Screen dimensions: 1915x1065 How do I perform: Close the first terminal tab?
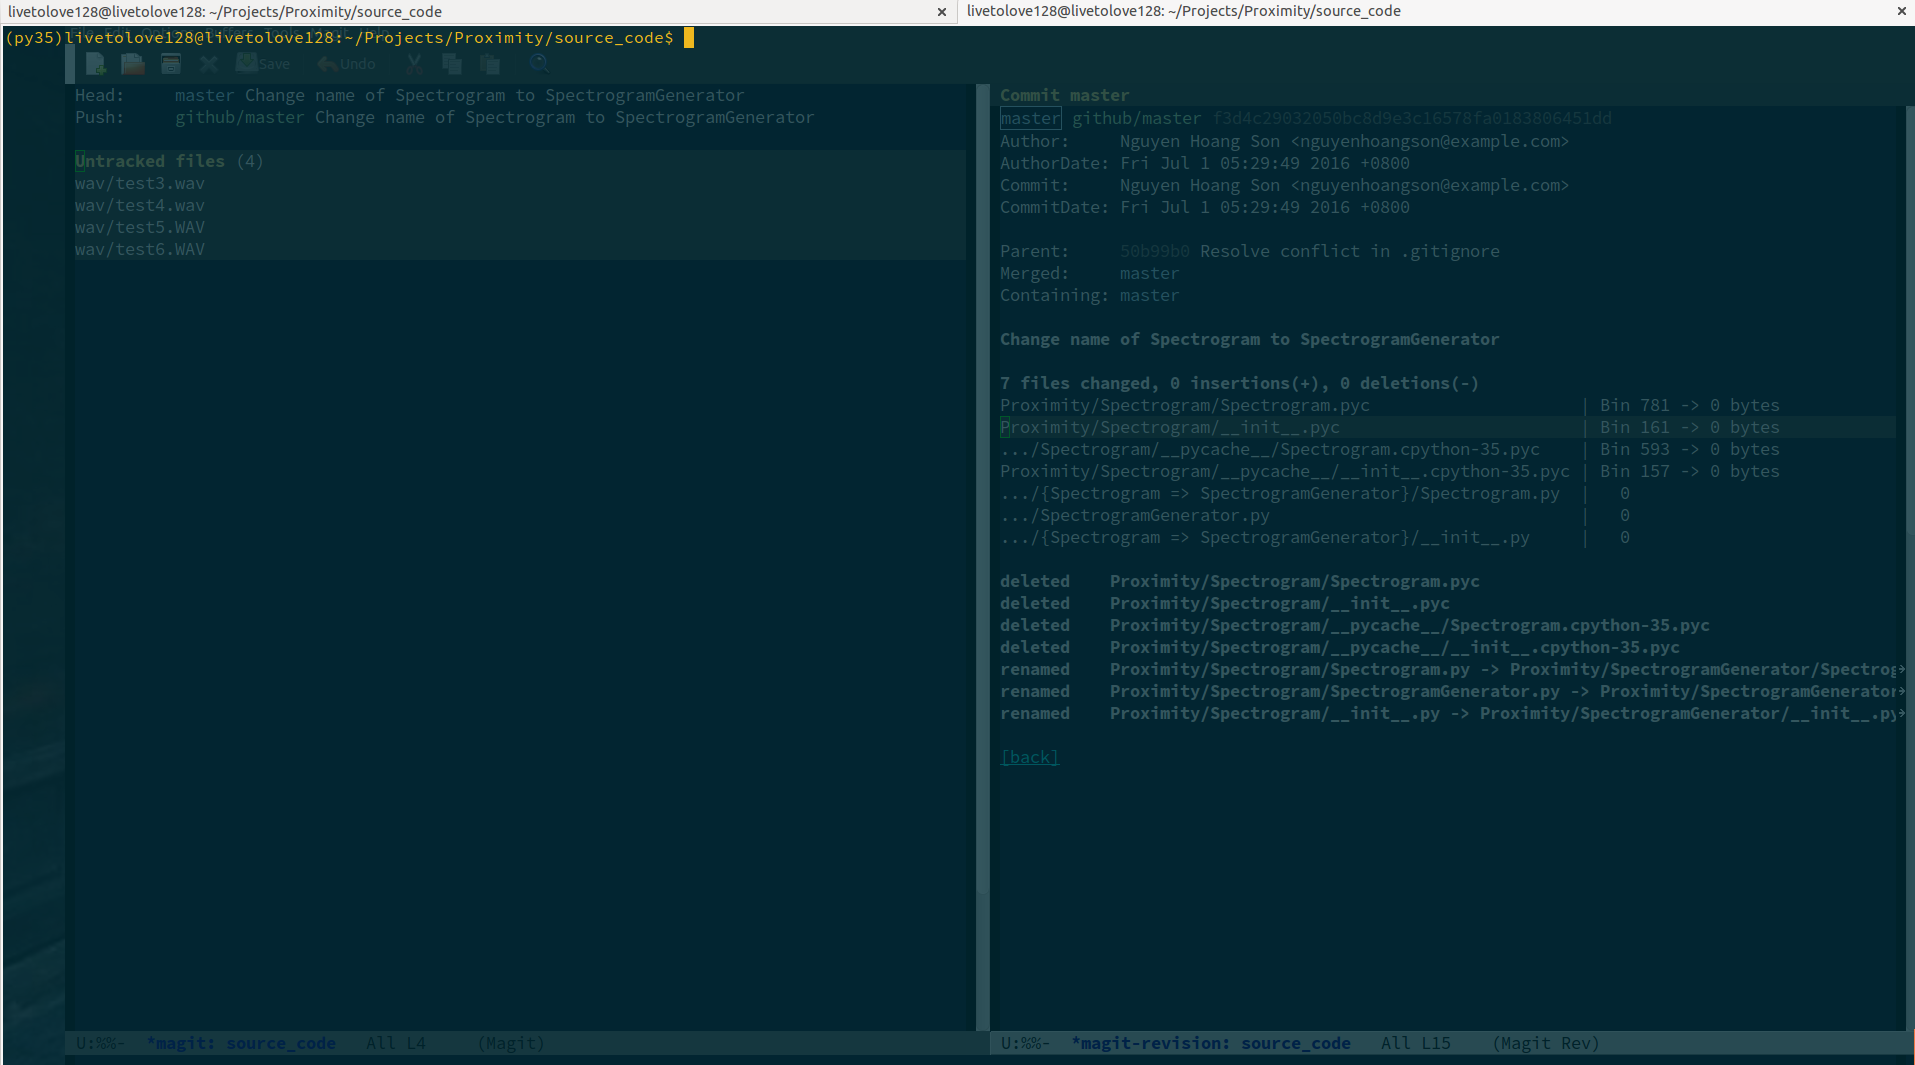pyautogui.click(x=942, y=12)
